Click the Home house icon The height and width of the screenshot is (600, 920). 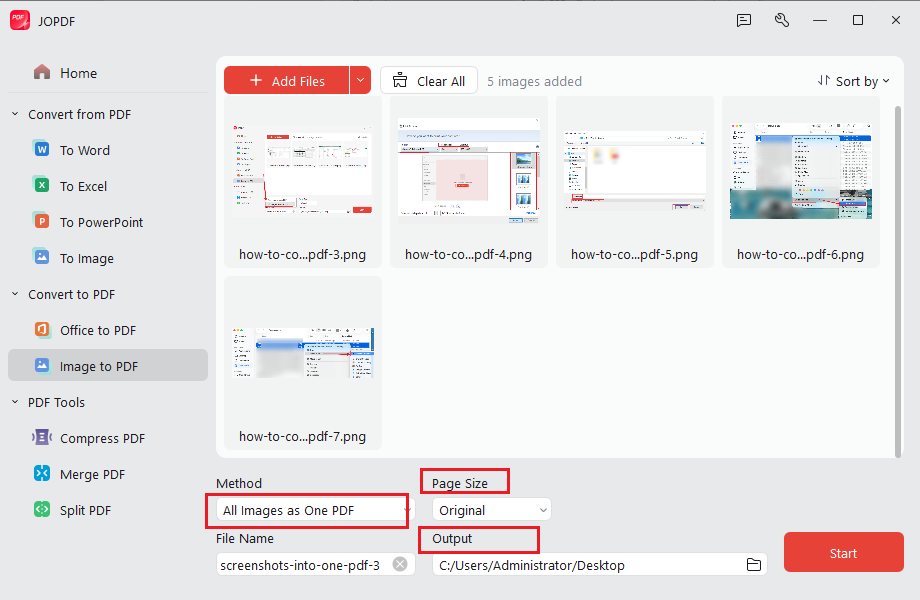pos(42,72)
